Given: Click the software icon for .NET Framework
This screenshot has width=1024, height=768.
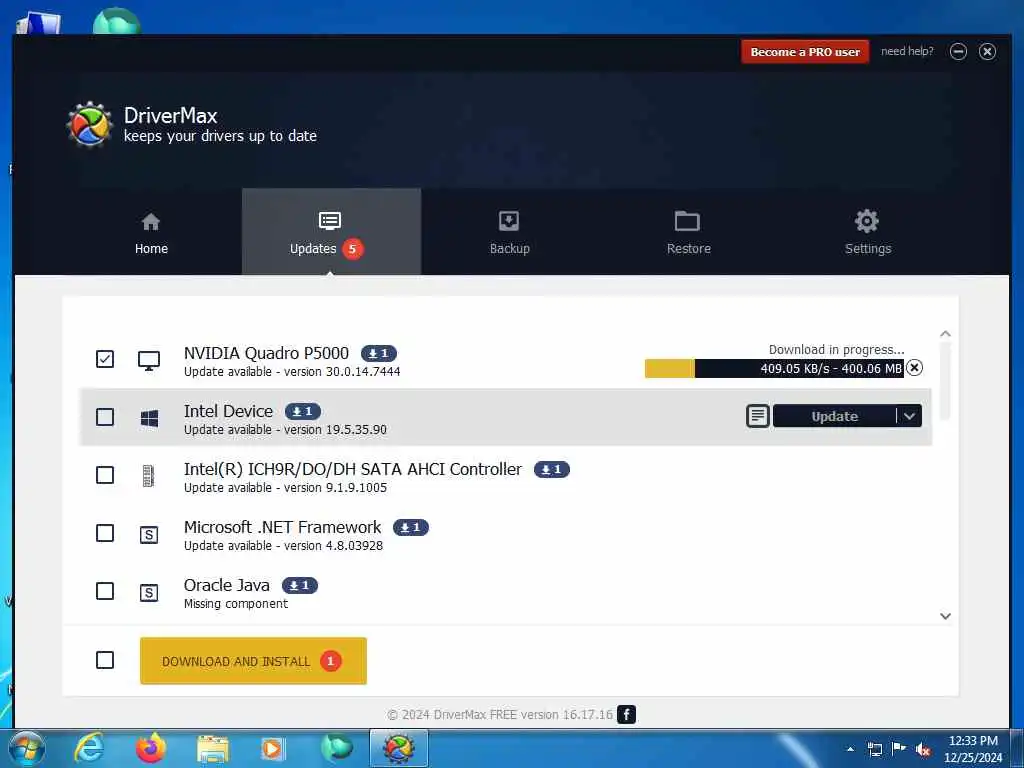Looking at the screenshot, I should coord(149,535).
